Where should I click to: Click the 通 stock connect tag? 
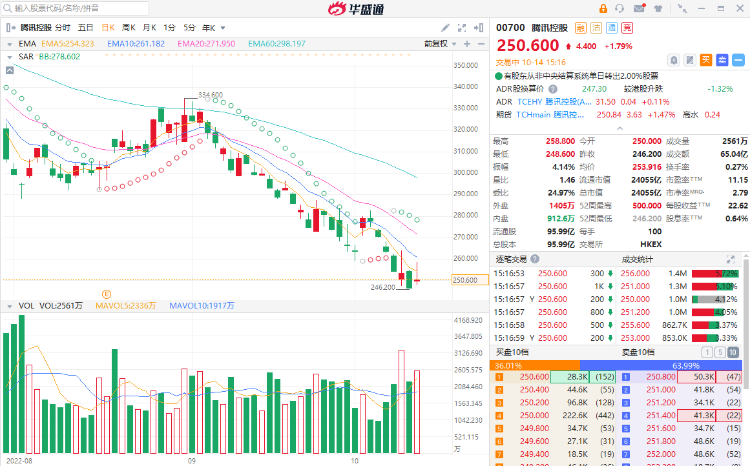pyautogui.click(x=612, y=28)
